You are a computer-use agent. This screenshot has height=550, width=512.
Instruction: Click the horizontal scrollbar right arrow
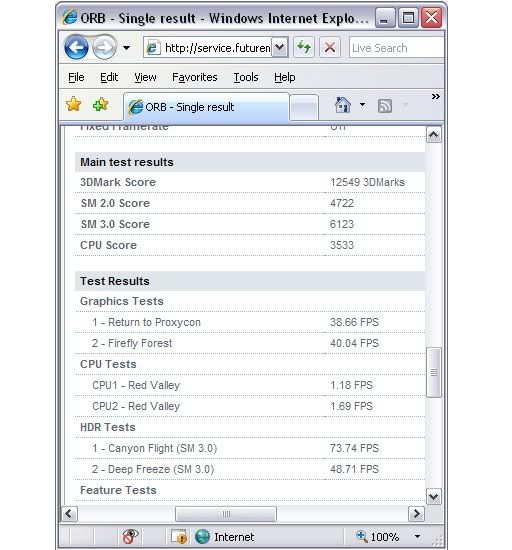point(416,514)
